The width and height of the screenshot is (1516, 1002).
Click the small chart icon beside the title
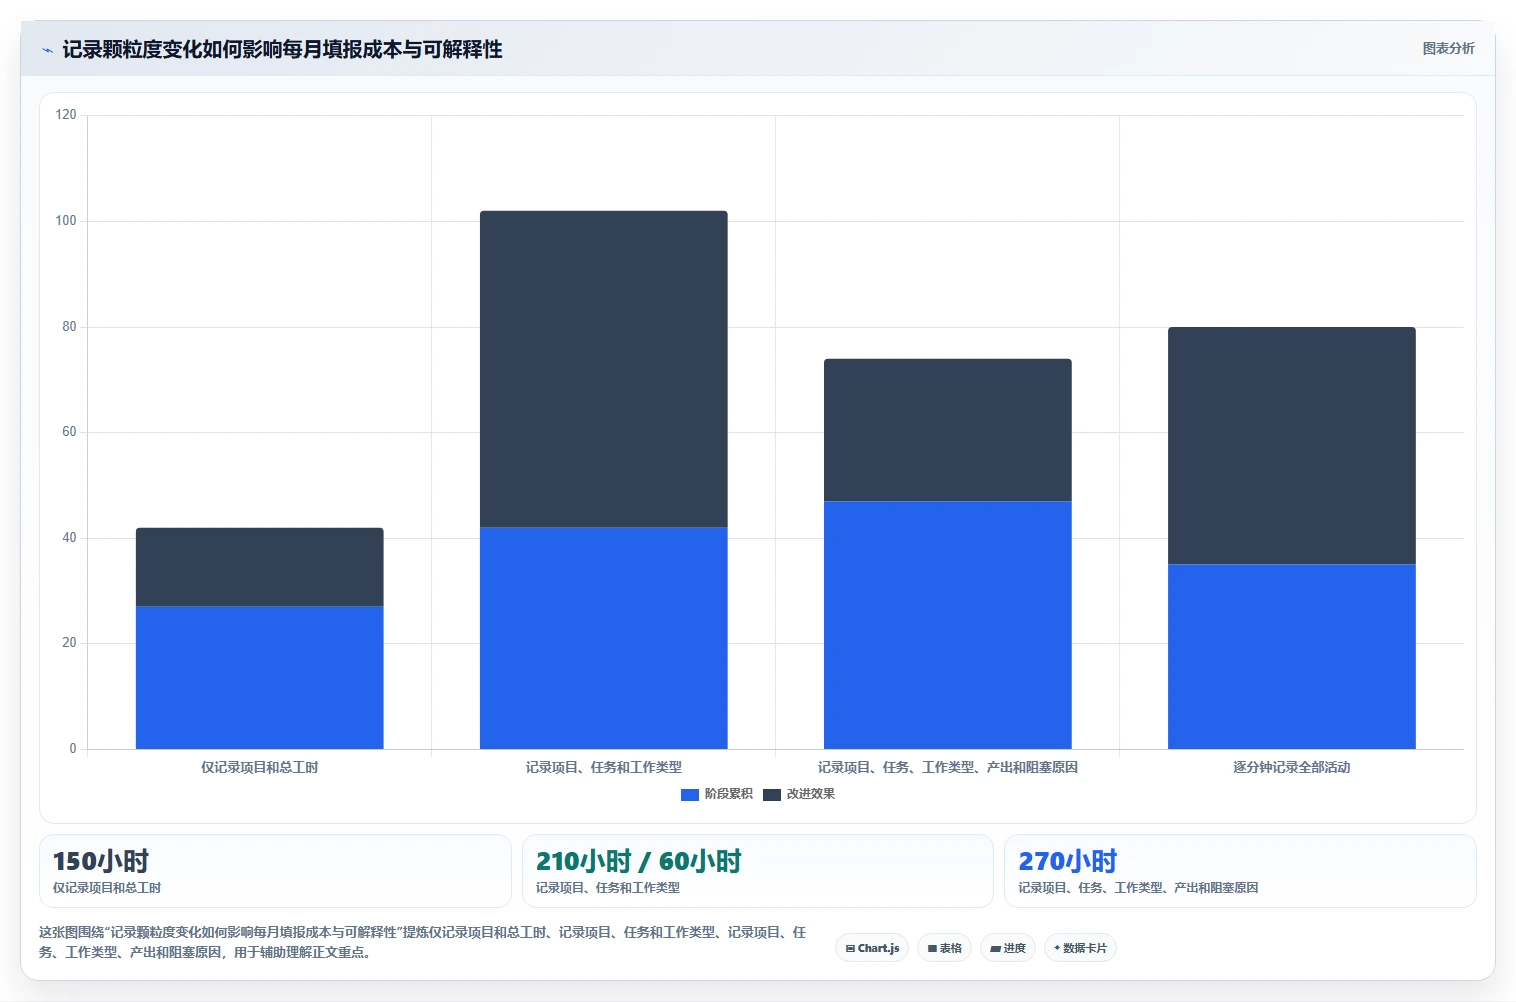pyautogui.click(x=47, y=50)
